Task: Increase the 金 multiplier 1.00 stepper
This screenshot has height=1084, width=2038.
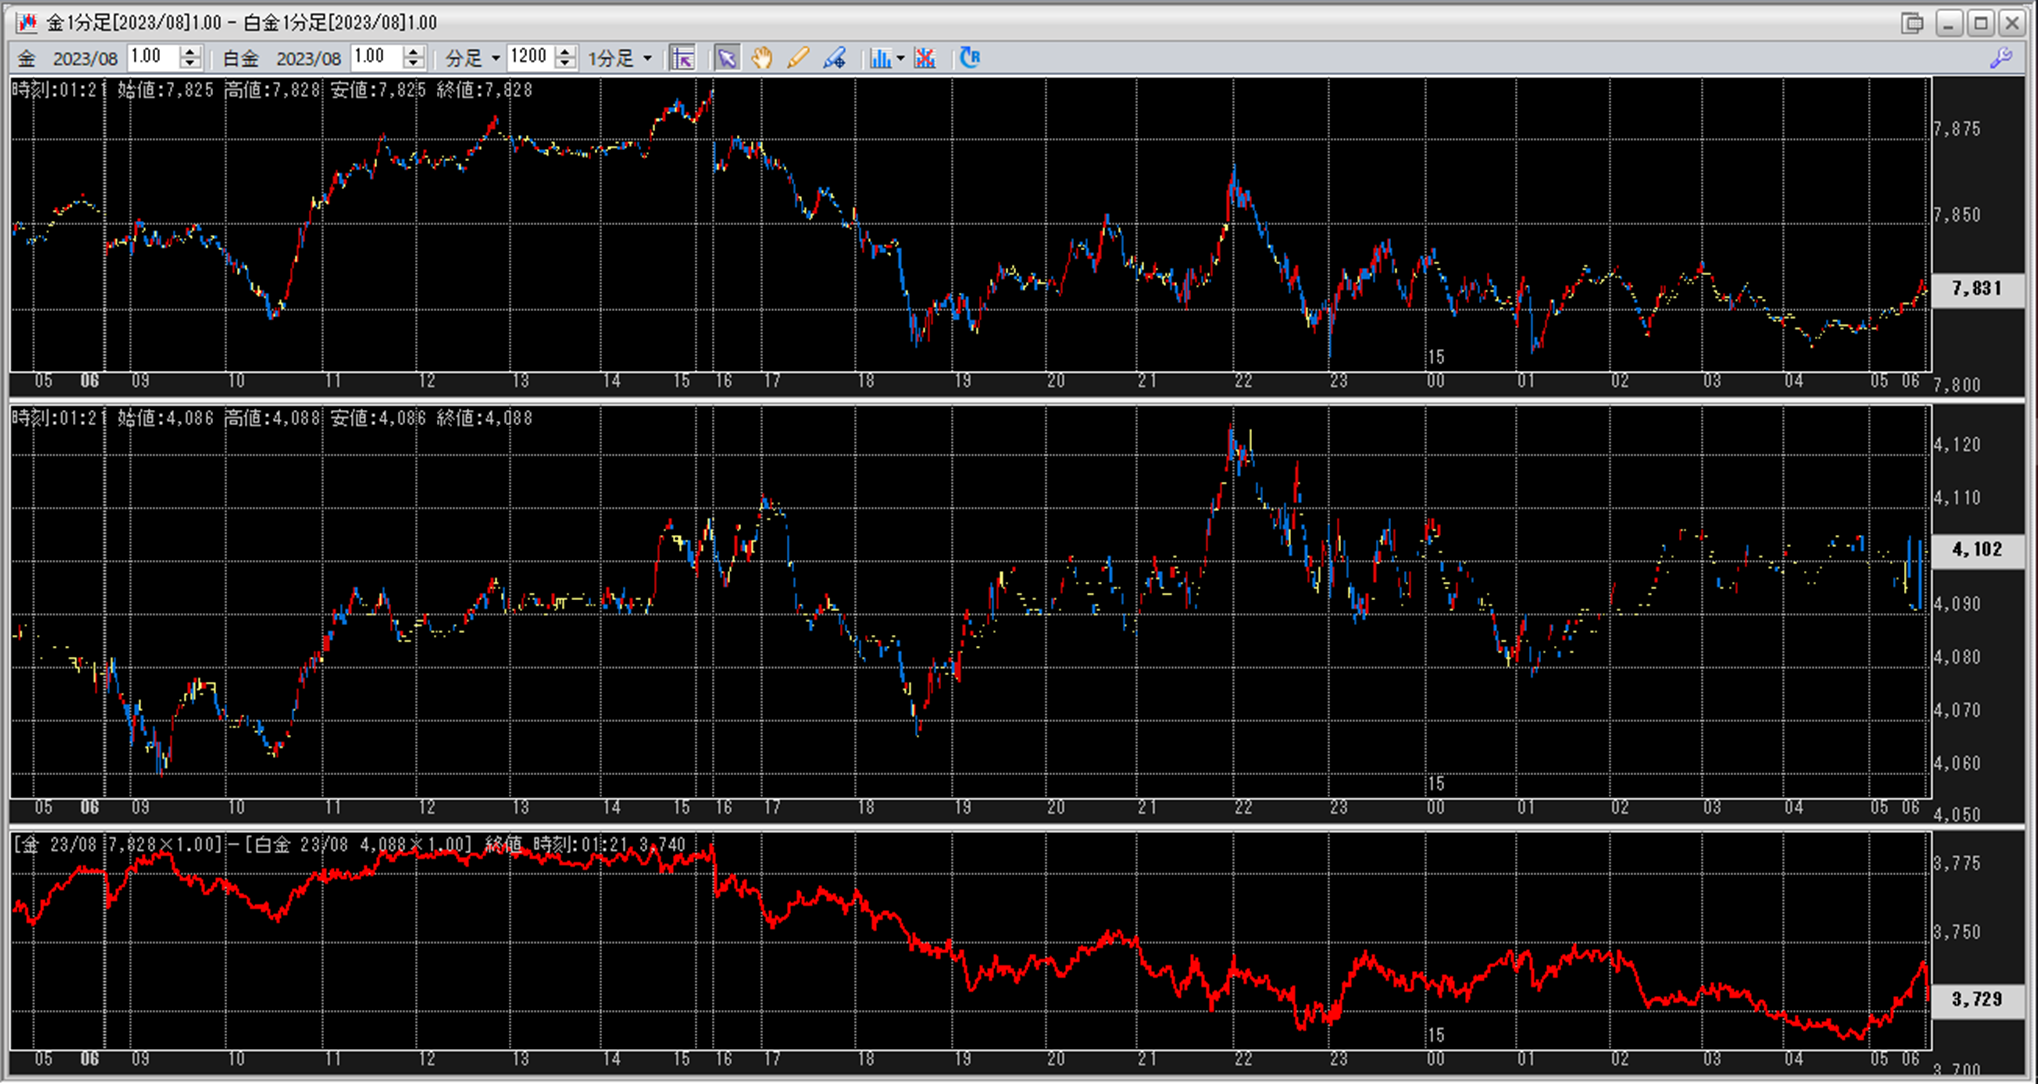Action: point(190,52)
